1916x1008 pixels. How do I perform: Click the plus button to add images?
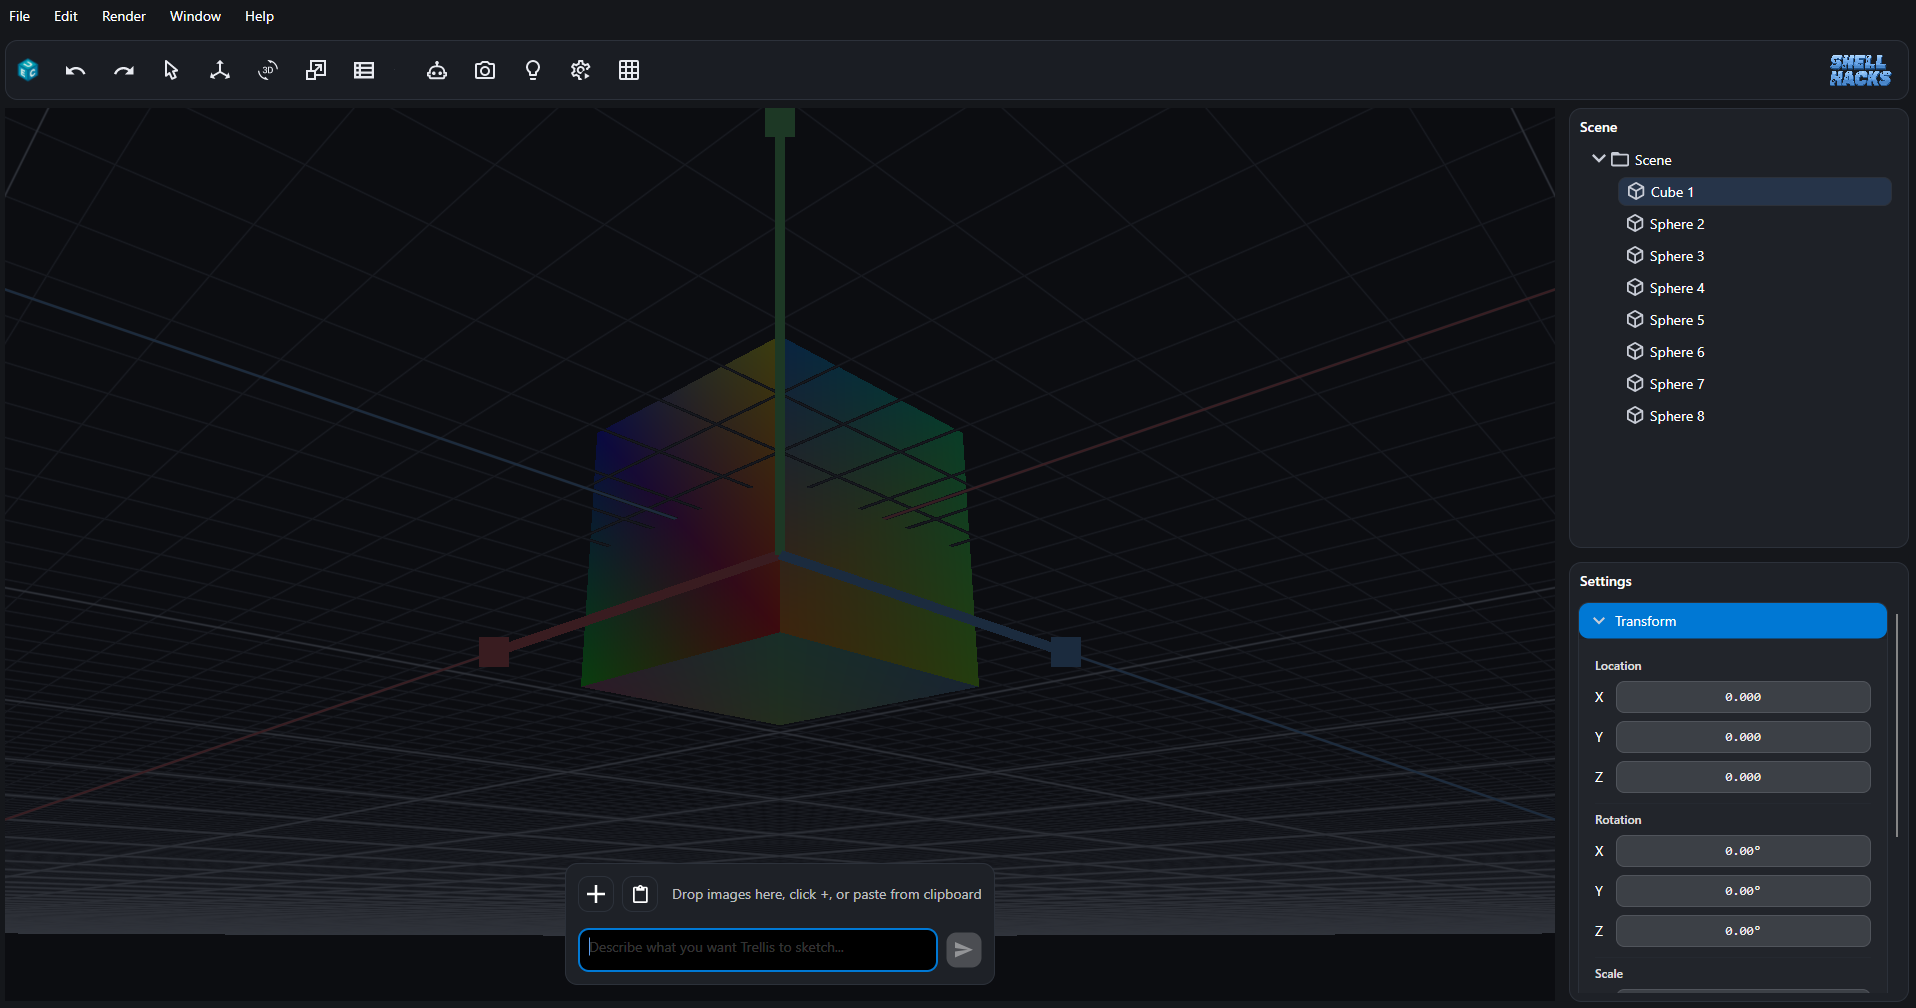(595, 893)
